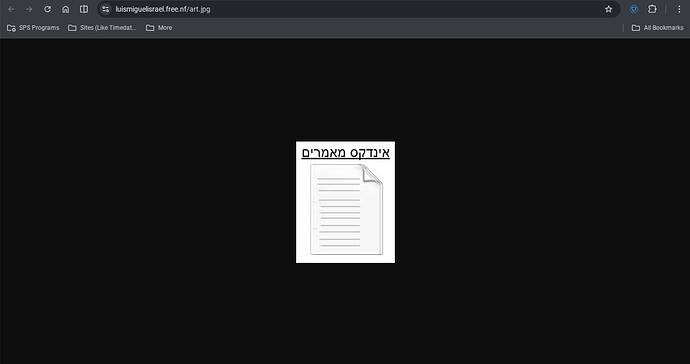This screenshot has width=690, height=364.
Task: Go forward to the next page
Action: click(29, 9)
